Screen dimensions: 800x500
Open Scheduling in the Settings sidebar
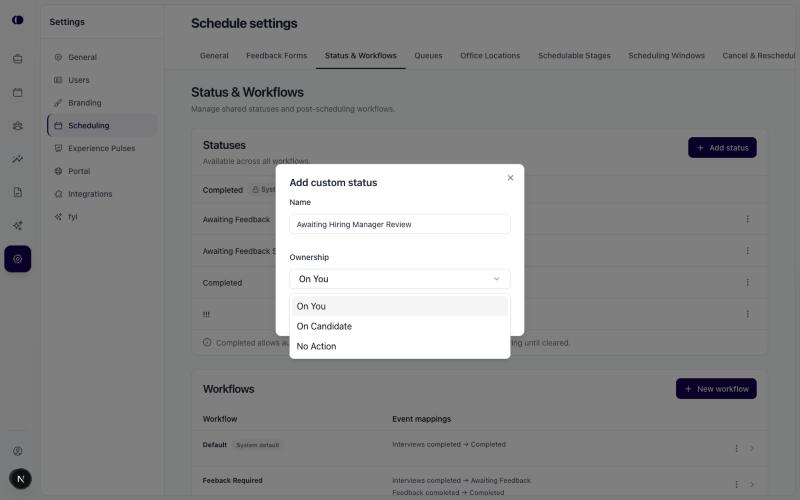[x=102, y=126]
